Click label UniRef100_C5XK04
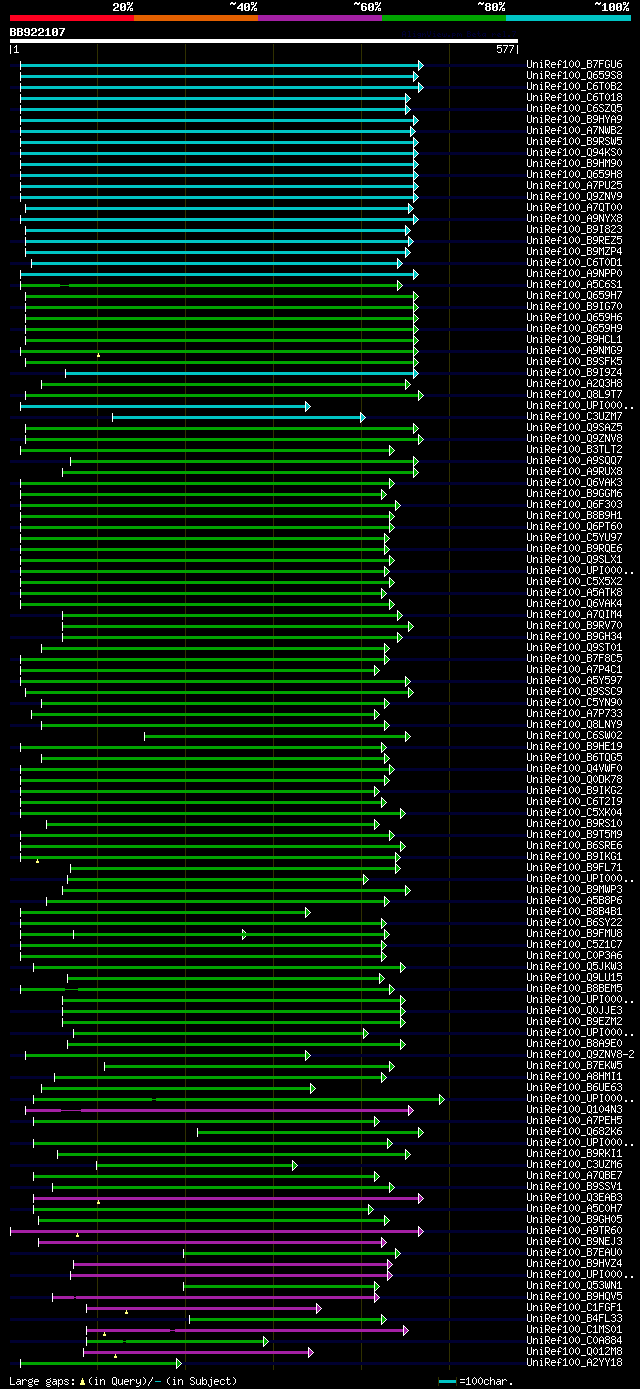This screenshot has width=640, height=1389. pyautogui.click(x=574, y=813)
